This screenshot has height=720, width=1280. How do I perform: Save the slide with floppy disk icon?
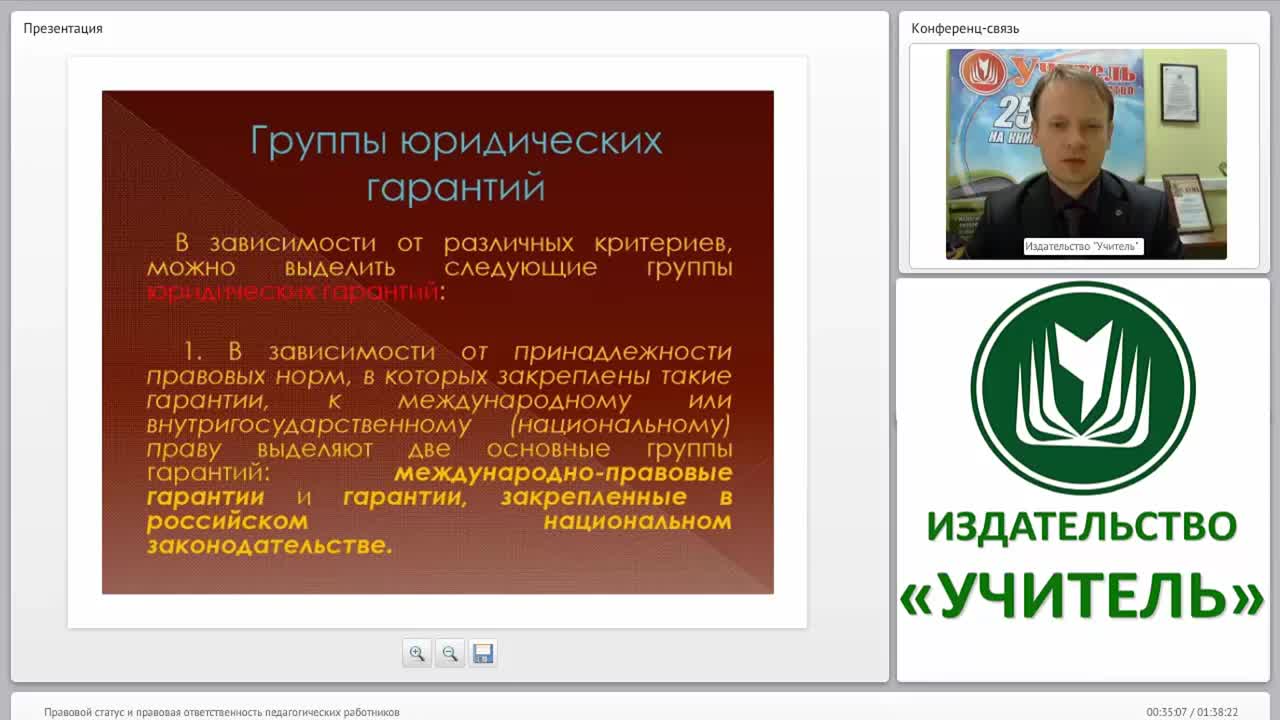click(x=483, y=653)
